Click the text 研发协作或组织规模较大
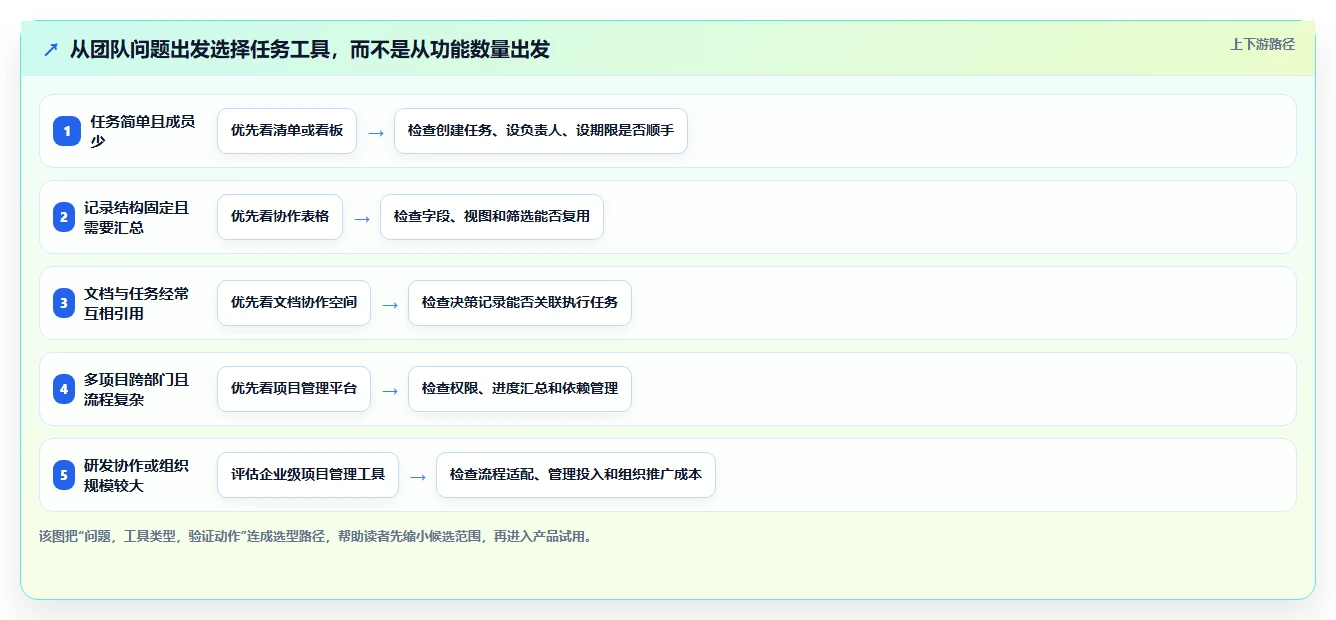 (x=137, y=475)
